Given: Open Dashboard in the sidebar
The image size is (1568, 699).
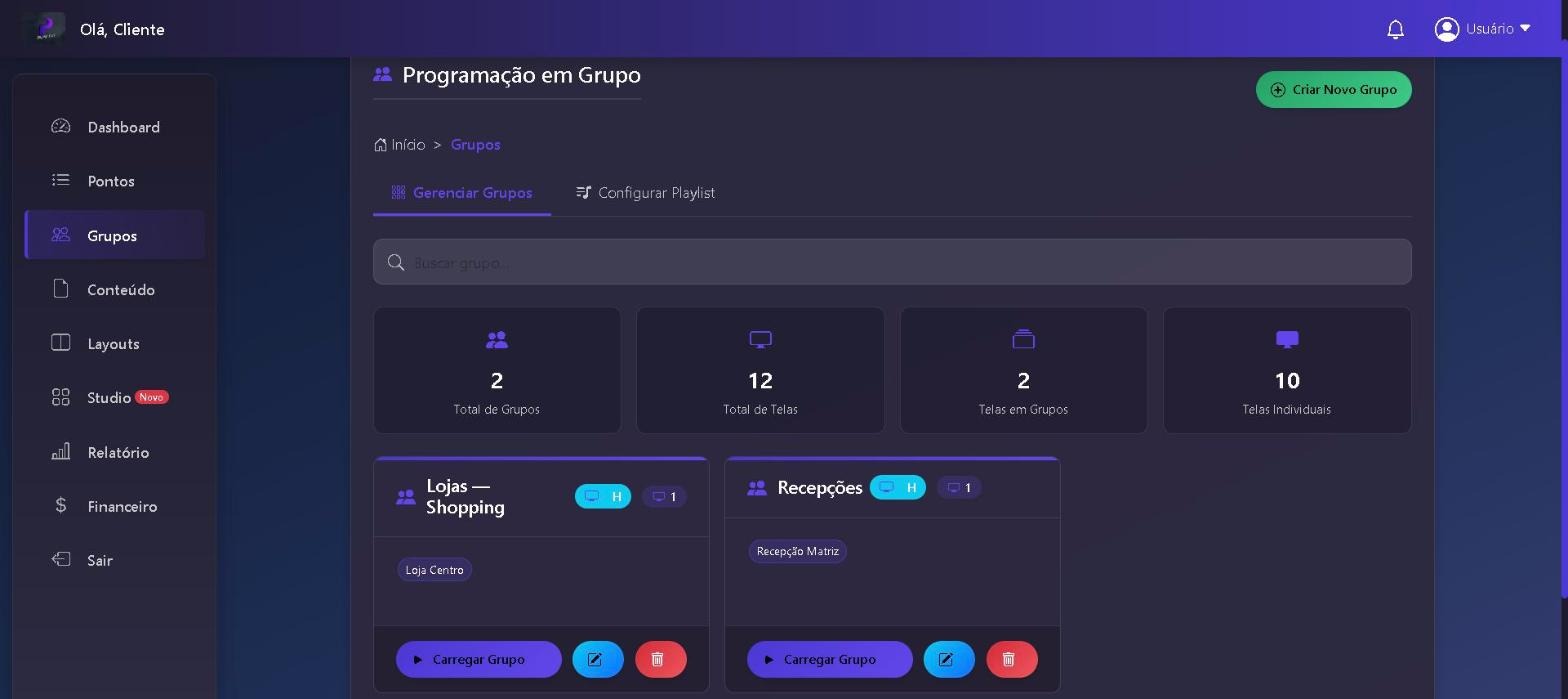Looking at the screenshot, I should tap(115, 127).
